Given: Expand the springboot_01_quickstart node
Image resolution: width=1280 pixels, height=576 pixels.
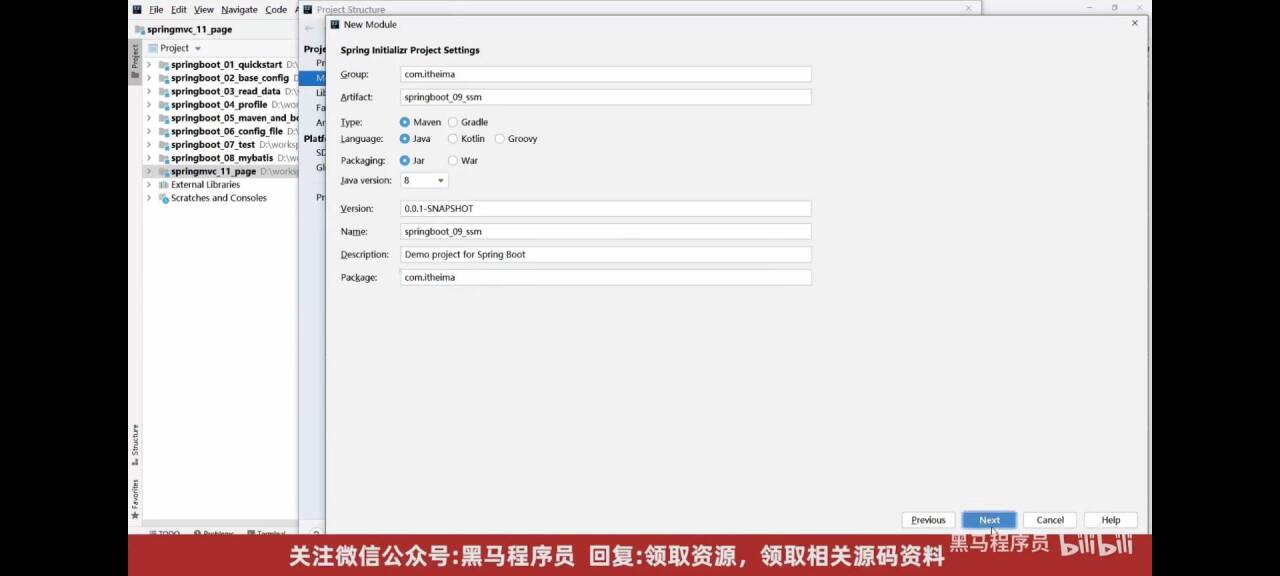Looking at the screenshot, I should (149, 65).
